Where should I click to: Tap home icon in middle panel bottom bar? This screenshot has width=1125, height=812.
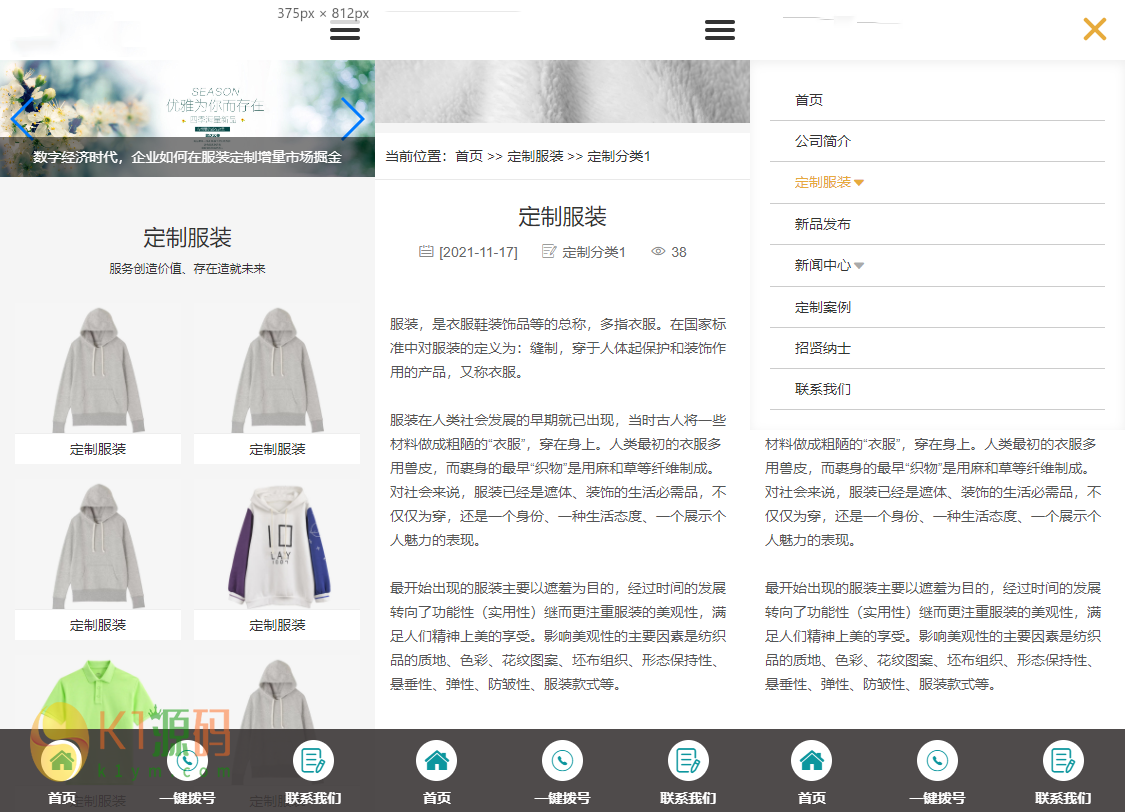[437, 760]
